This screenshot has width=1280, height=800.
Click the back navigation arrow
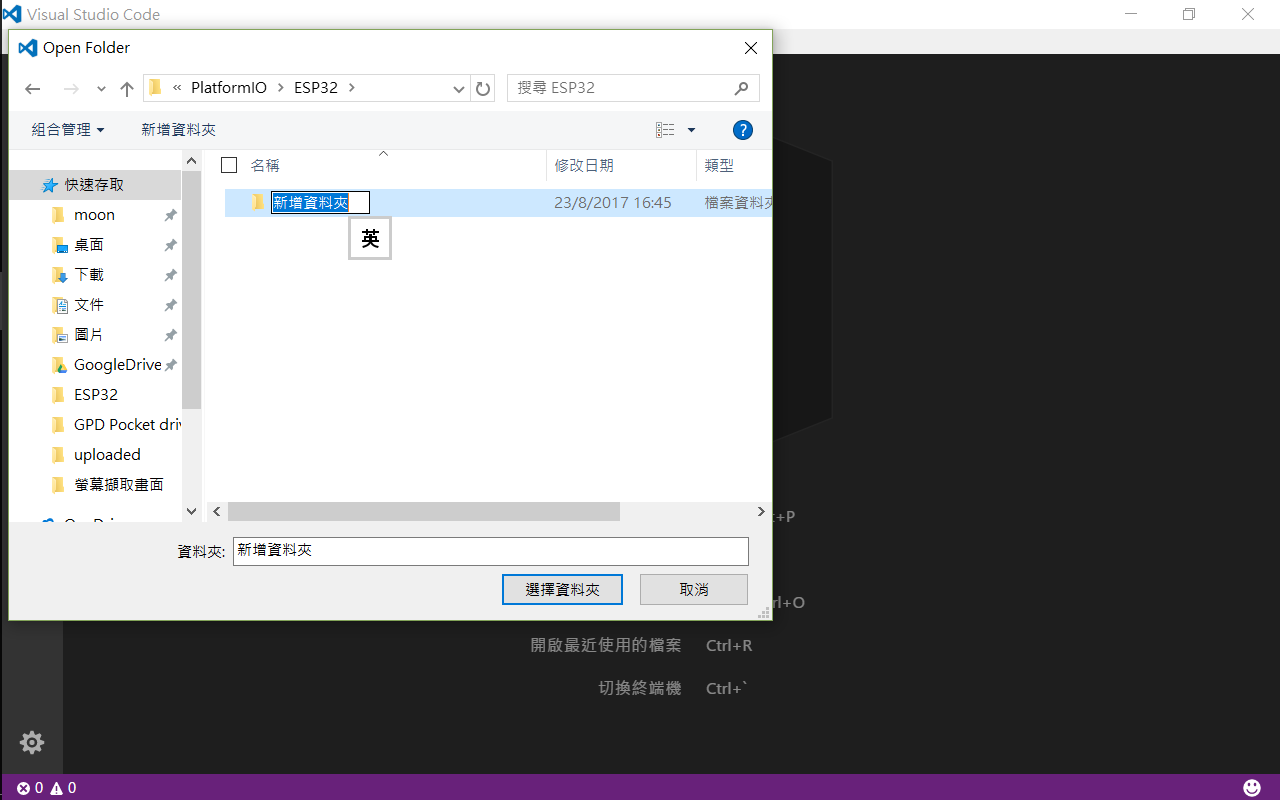pyautogui.click(x=32, y=88)
